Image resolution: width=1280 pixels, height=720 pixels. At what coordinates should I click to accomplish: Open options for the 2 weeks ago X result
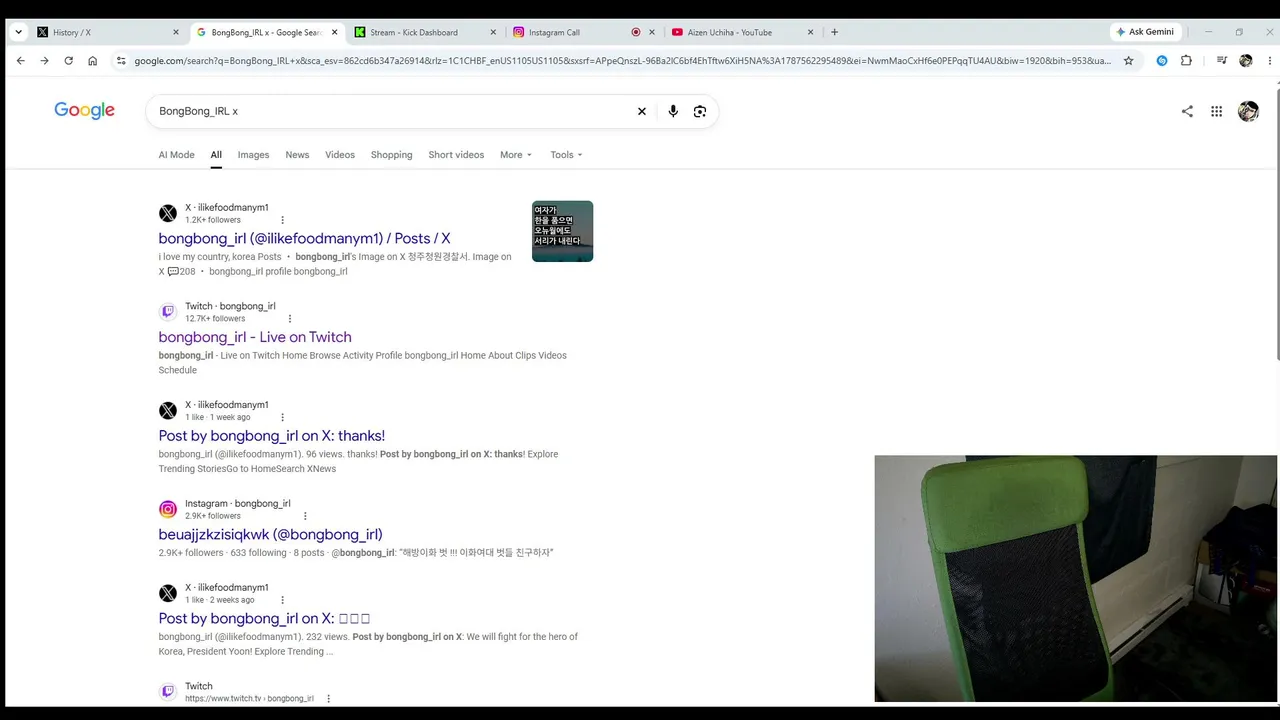[282, 600]
